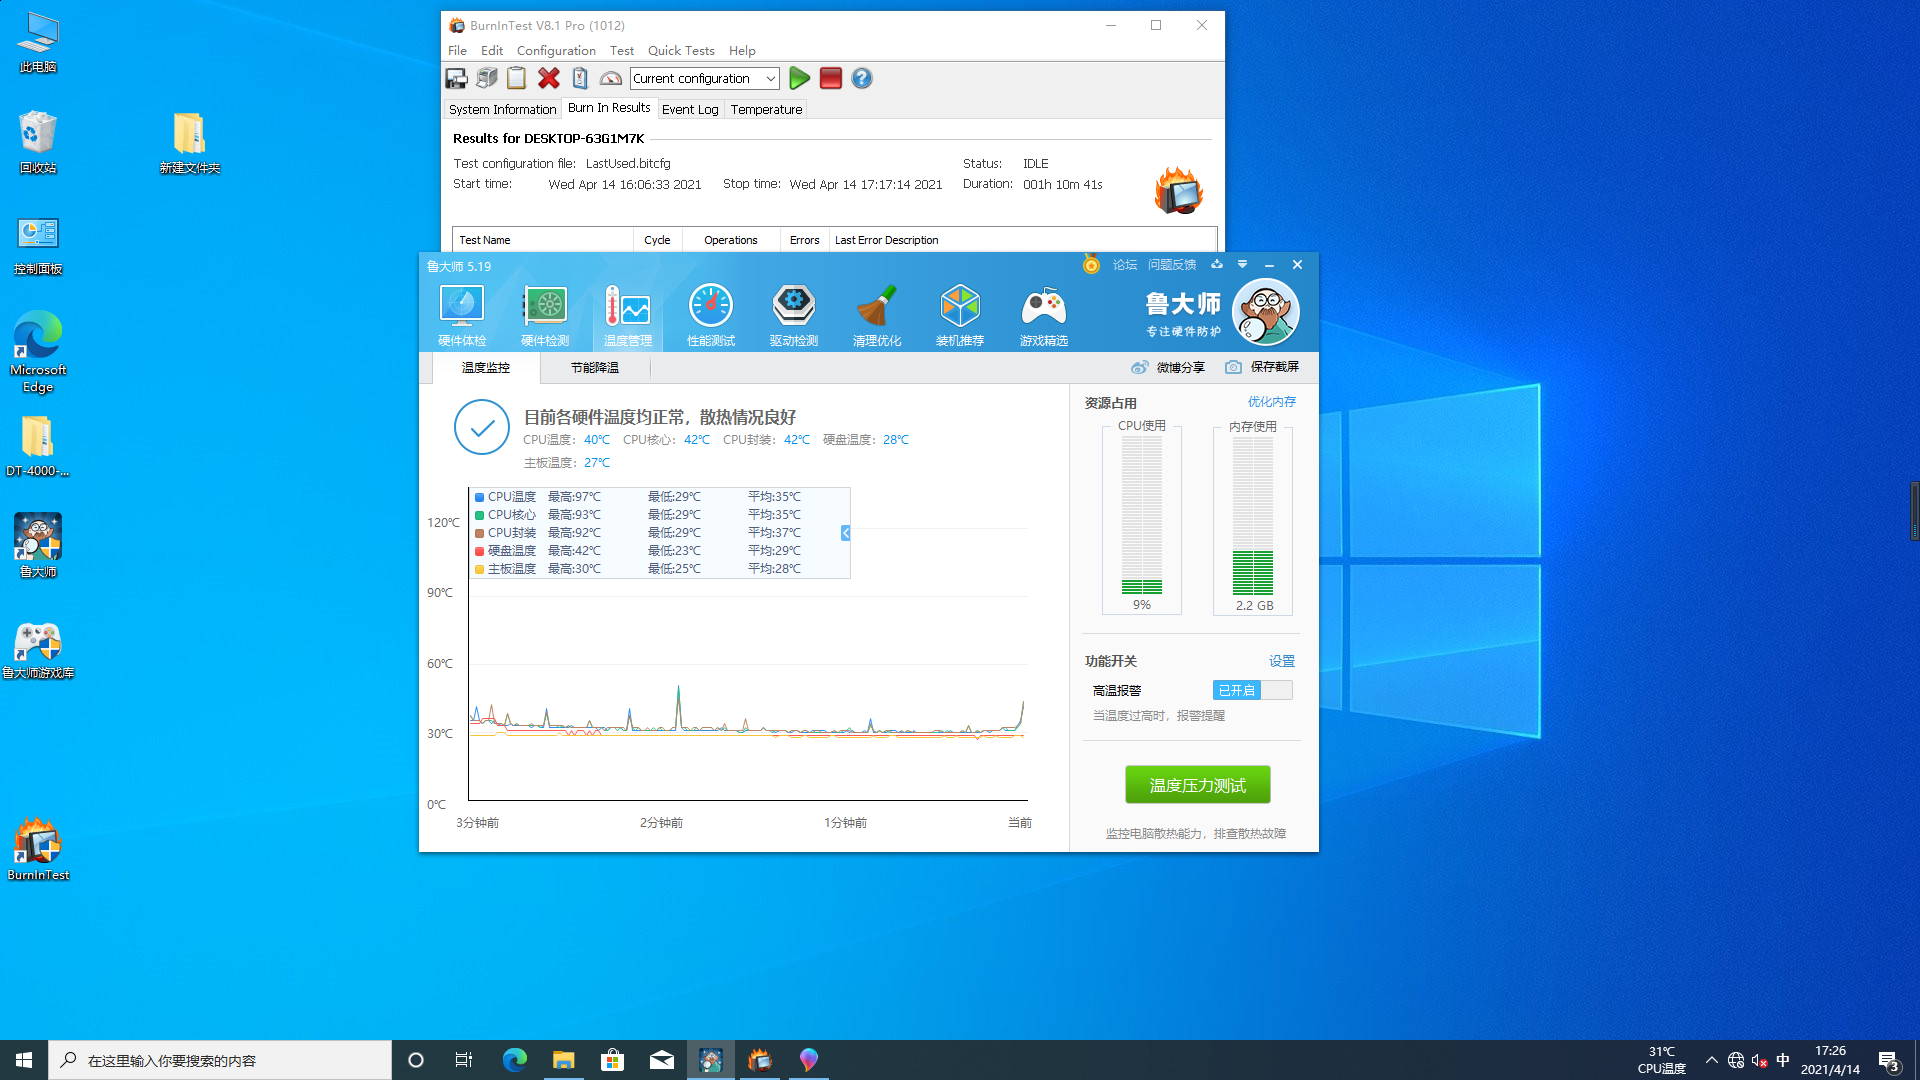This screenshot has height=1080, width=1920.
Task: Switch to the Temperature tab in BurnInTest
Action: [x=766, y=109]
